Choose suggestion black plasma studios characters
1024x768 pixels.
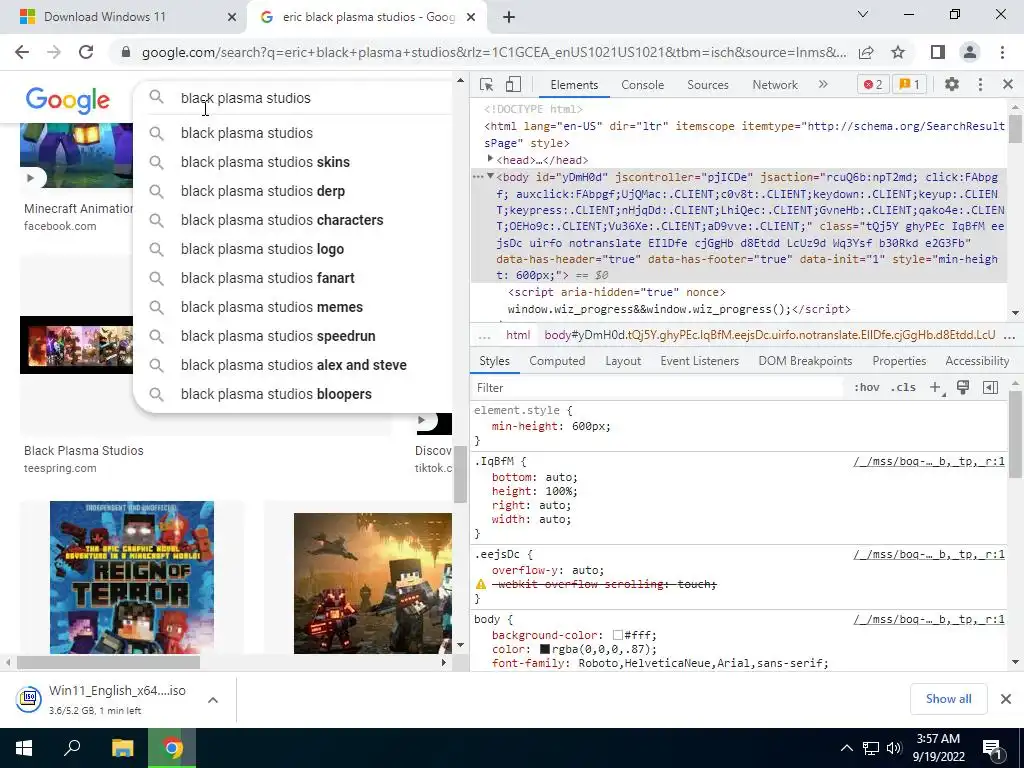point(292,220)
